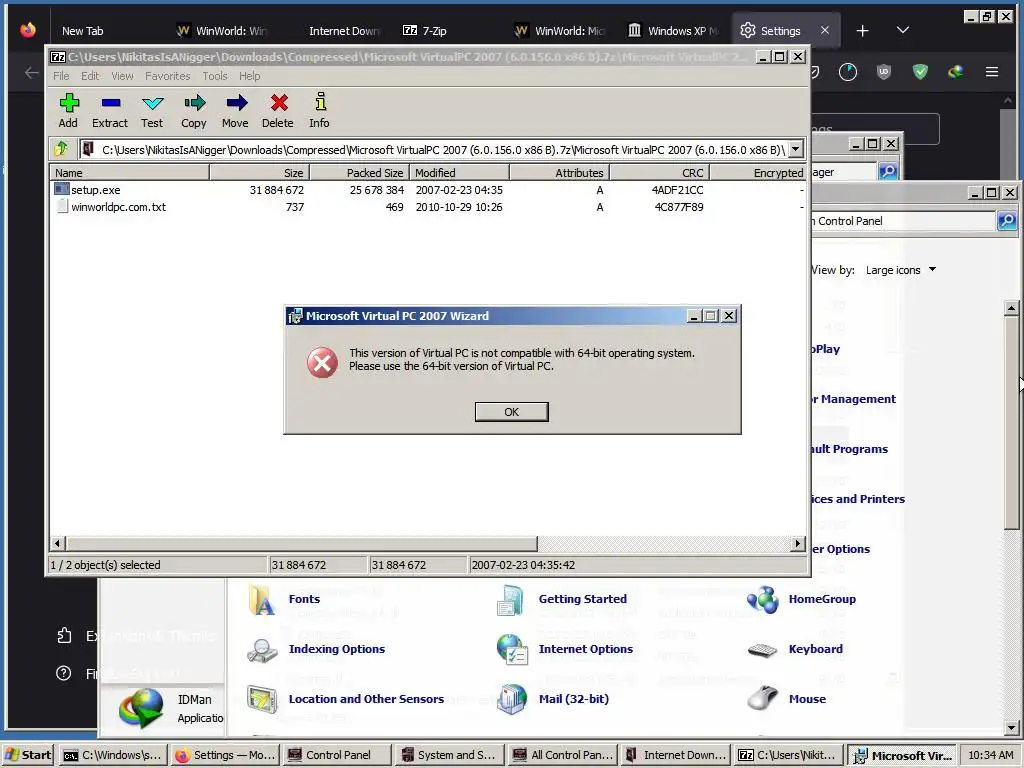This screenshot has width=1024, height=768.
Task: Open Firefox hamburger application menu
Action: (x=991, y=72)
